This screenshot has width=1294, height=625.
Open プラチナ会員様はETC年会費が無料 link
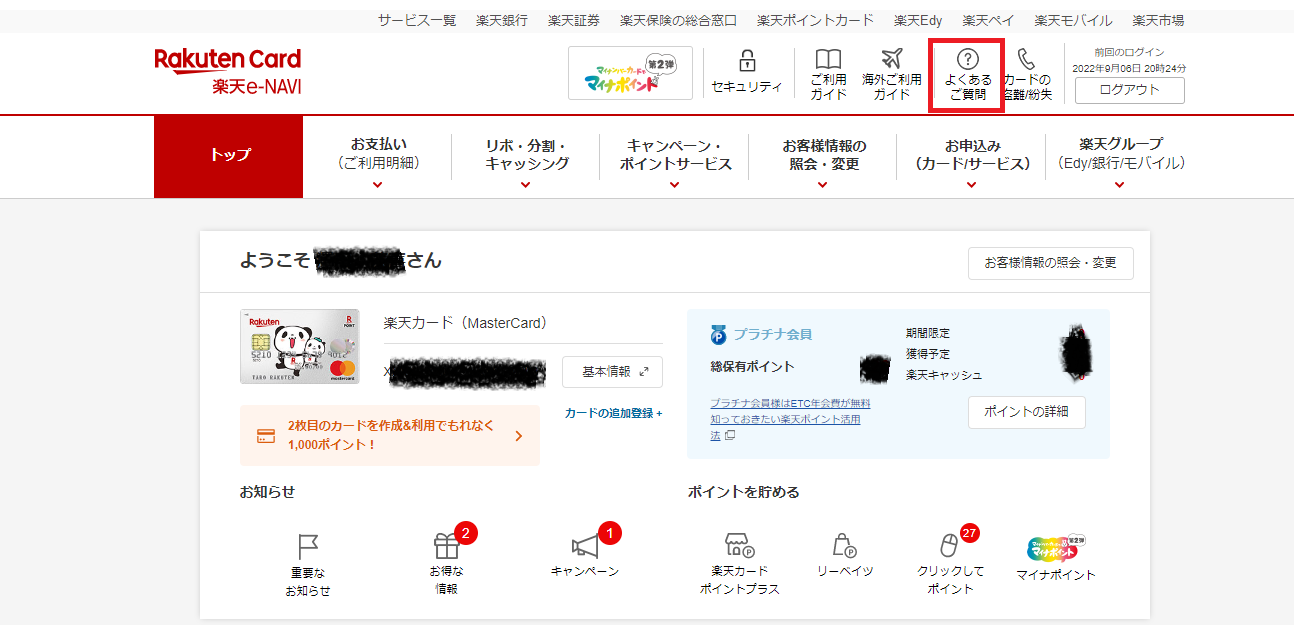[790, 403]
